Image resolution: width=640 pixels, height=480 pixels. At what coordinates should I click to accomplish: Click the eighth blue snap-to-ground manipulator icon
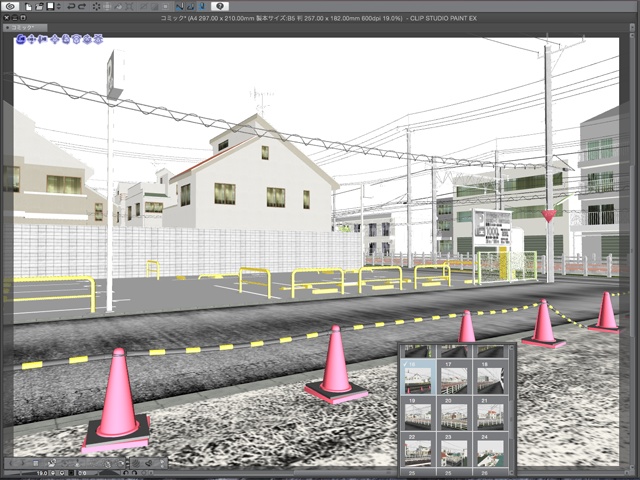click(x=98, y=40)
